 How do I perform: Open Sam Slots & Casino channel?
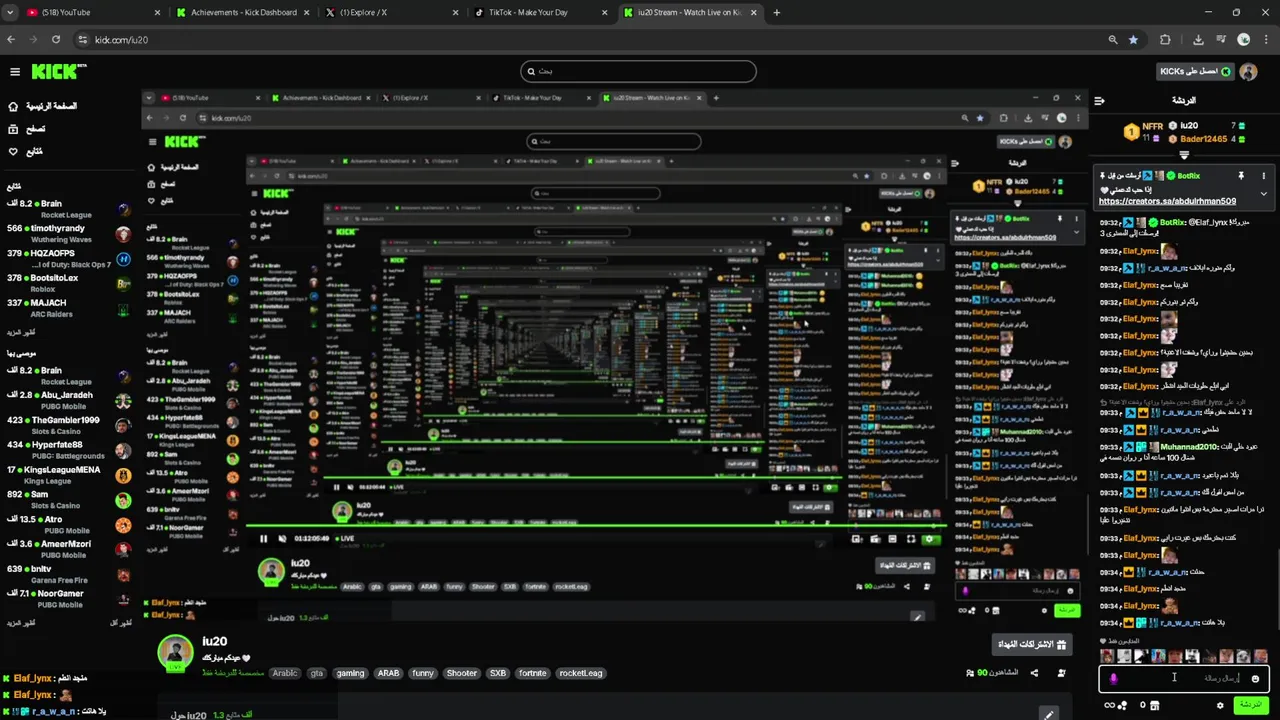pyautogui.click(x=69, y=499)
